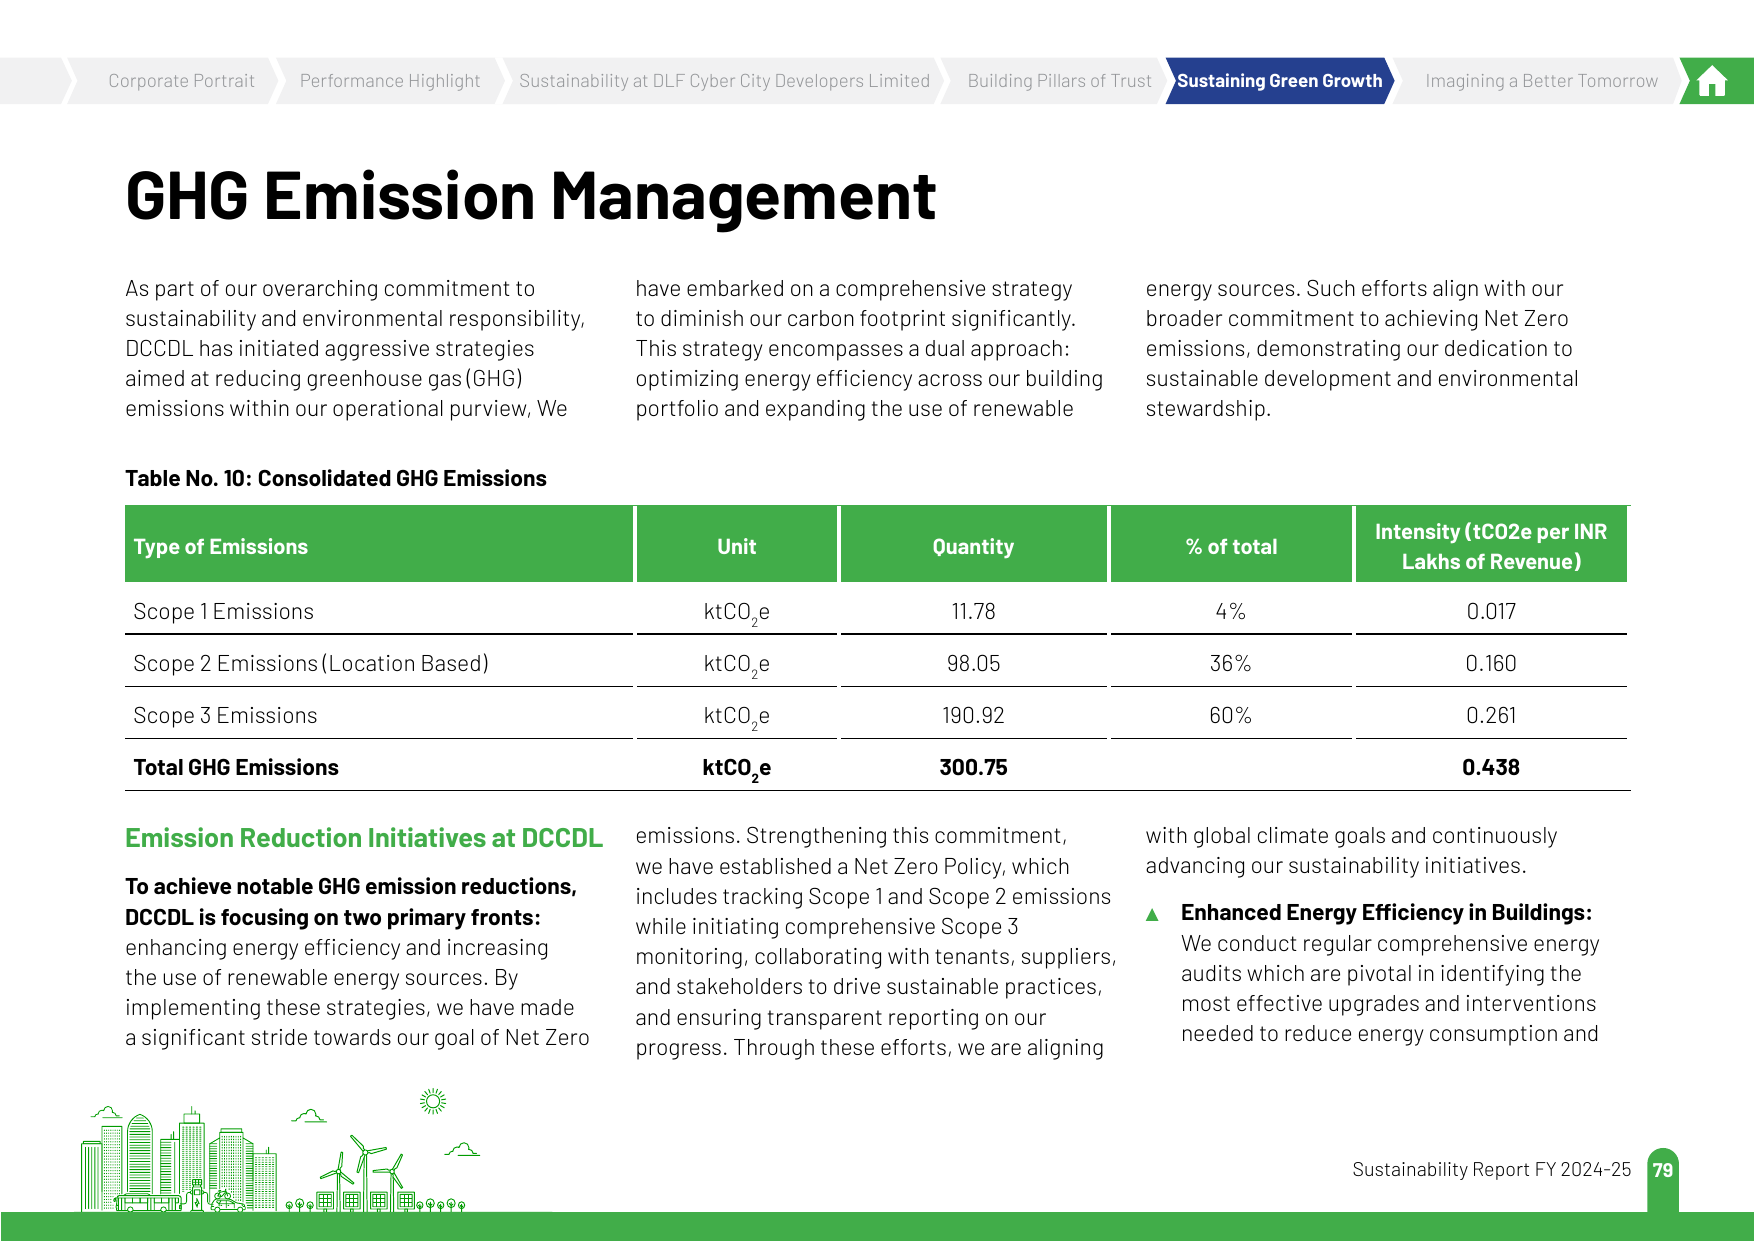Viewport: 1754px width, 1241px height.
Task: Open the Corporate Portrait tab
Action: coord(181,81)
